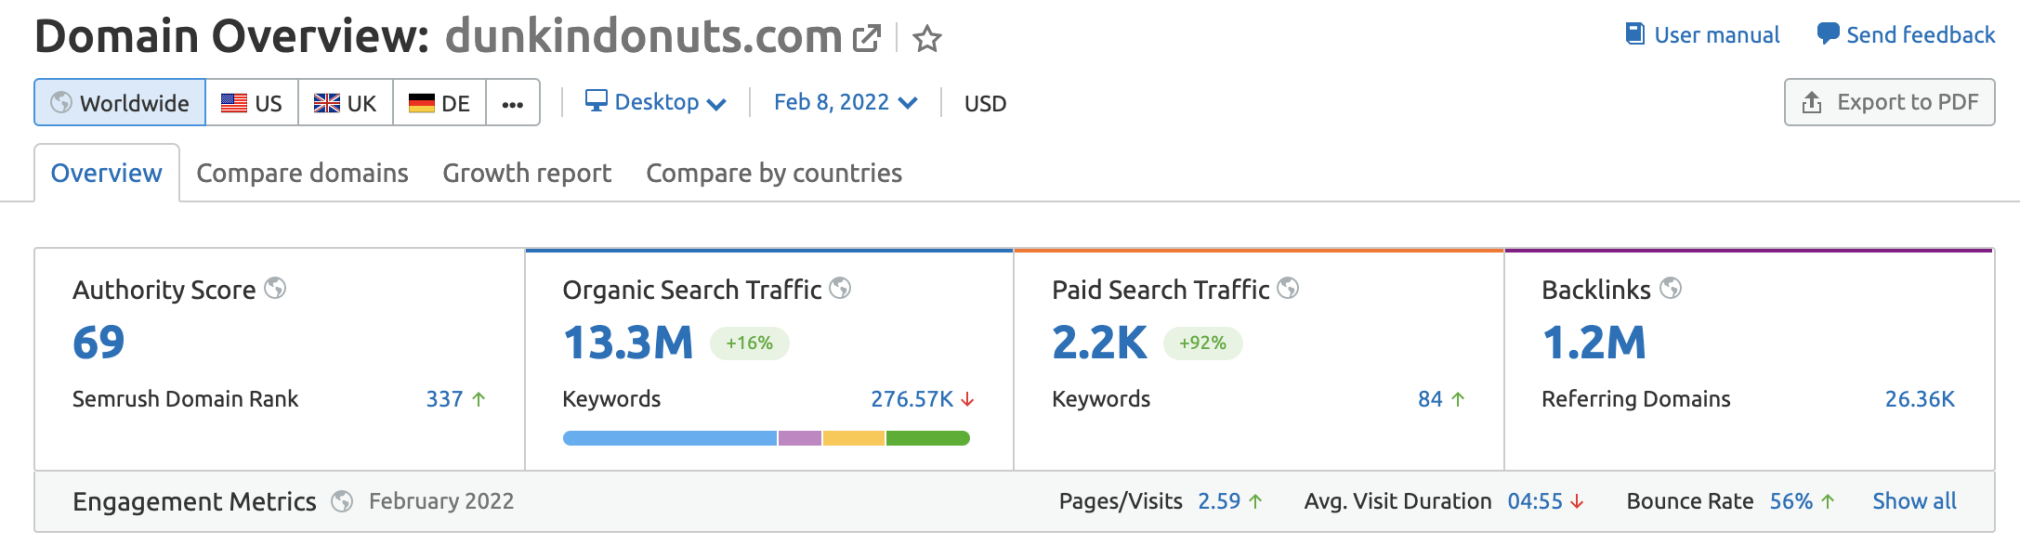This screenshot has height=557, width=2020.
Task: Click globe icon beside Backlinks
Action: [1670, 289]
